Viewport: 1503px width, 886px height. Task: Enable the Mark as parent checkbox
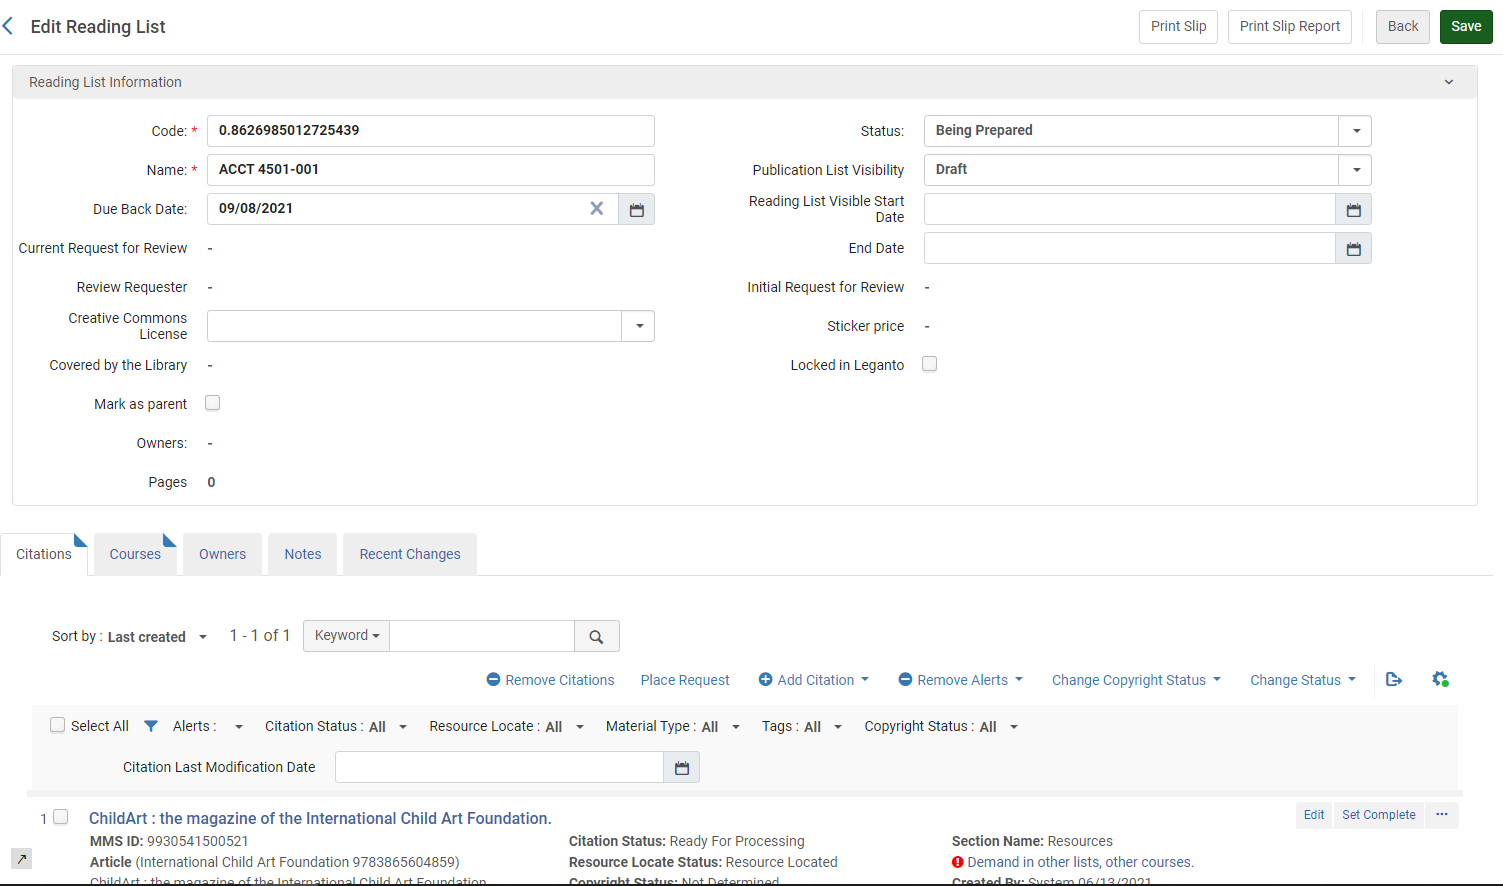[x=213, y=403]
